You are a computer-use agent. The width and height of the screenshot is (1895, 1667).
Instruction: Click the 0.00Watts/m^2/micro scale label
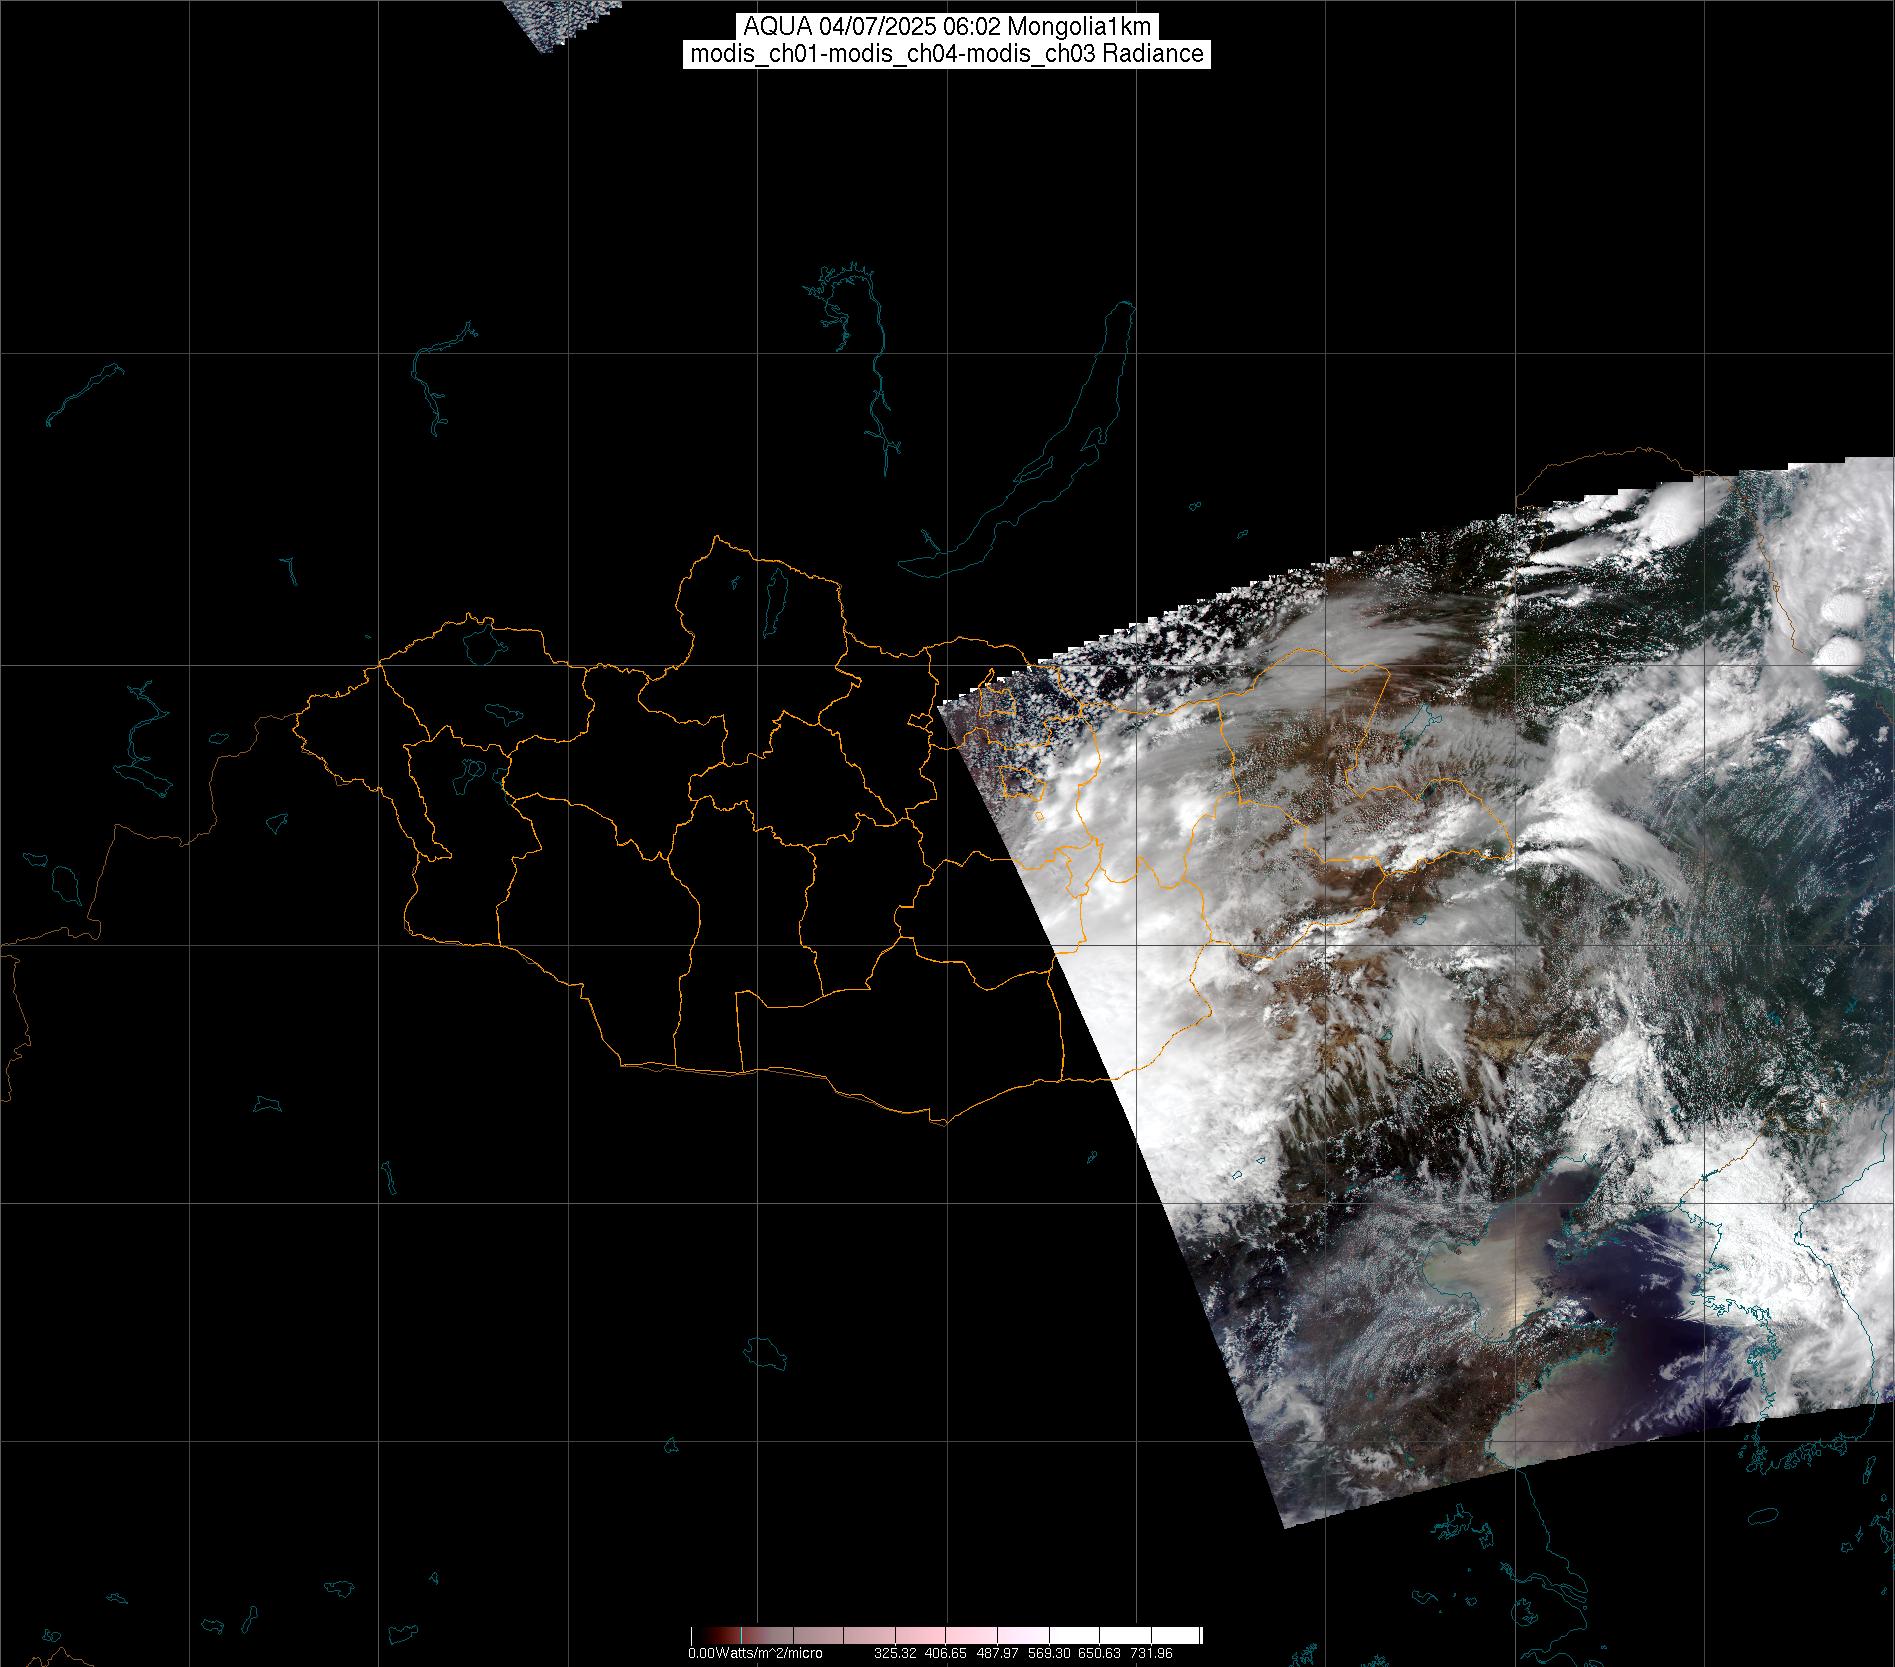[755, 1654]
